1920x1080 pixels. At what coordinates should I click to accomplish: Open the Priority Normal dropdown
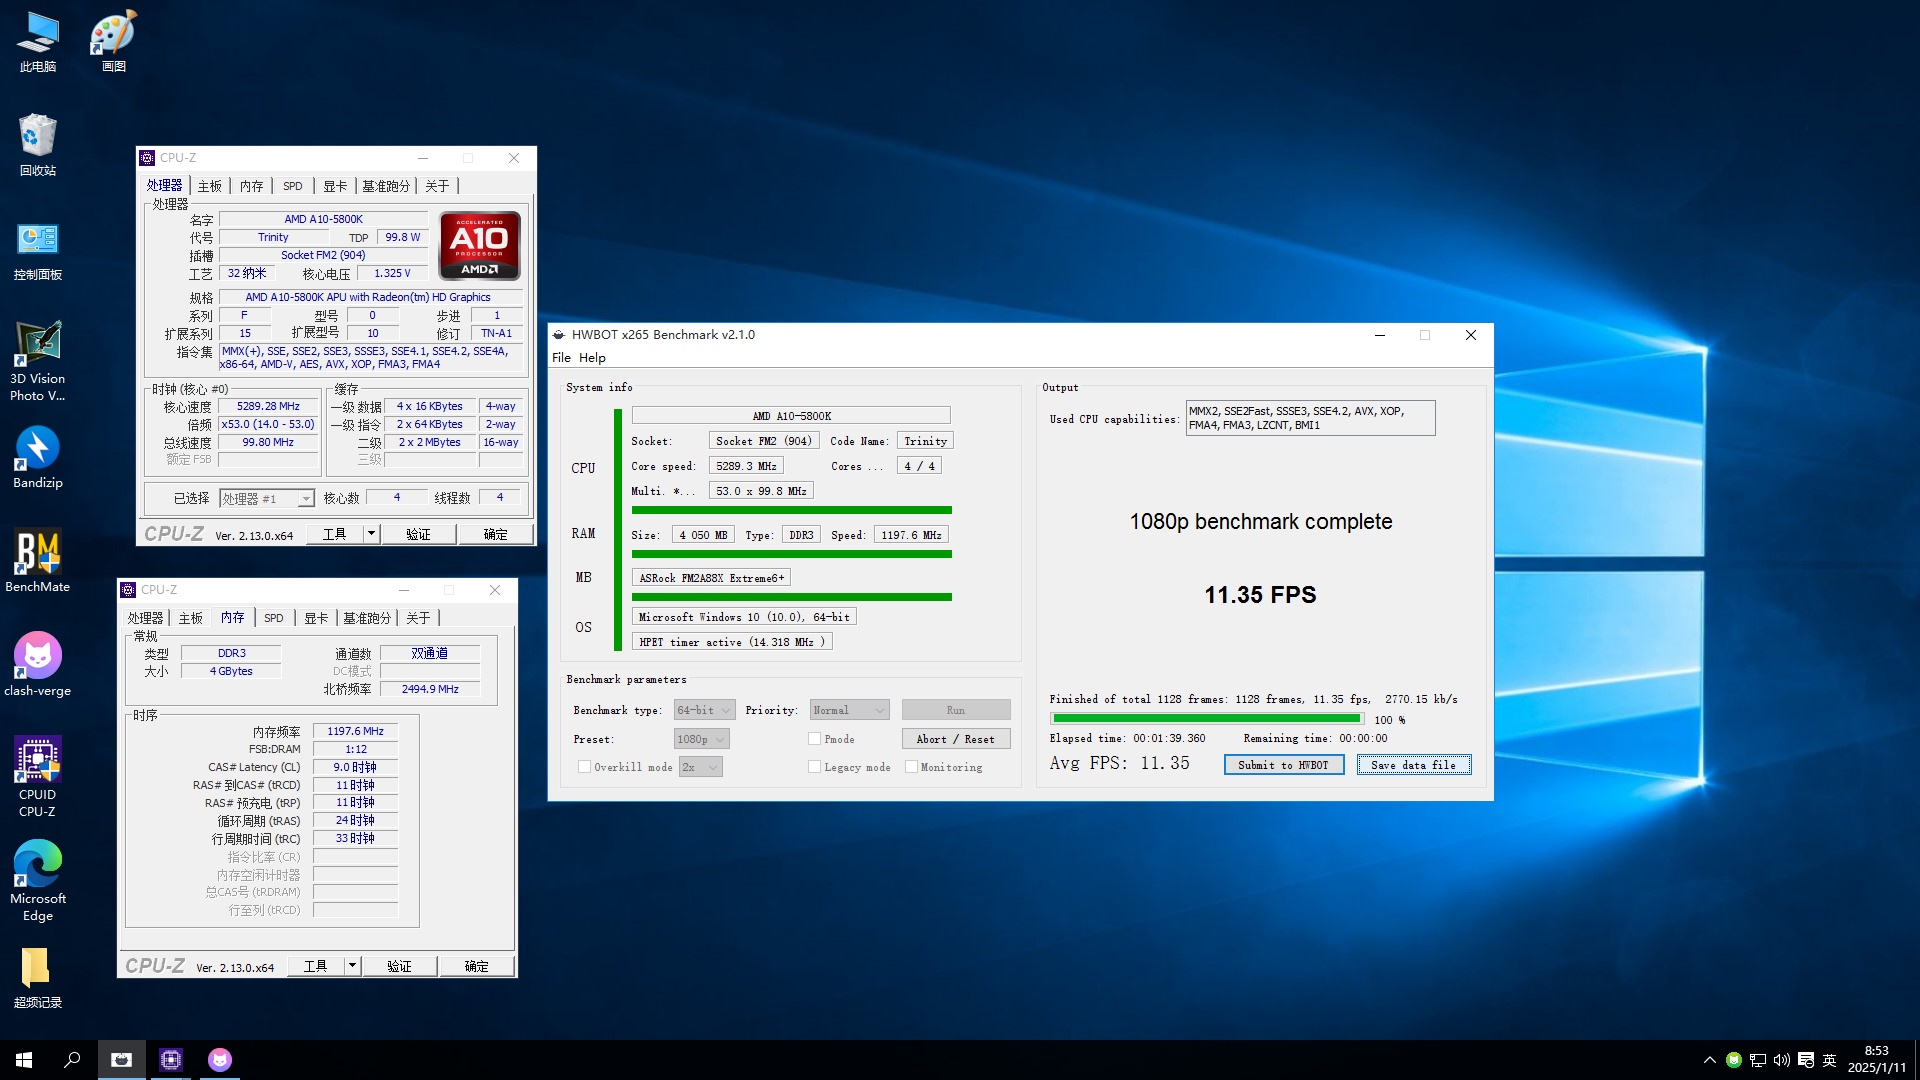pos(849,710)
